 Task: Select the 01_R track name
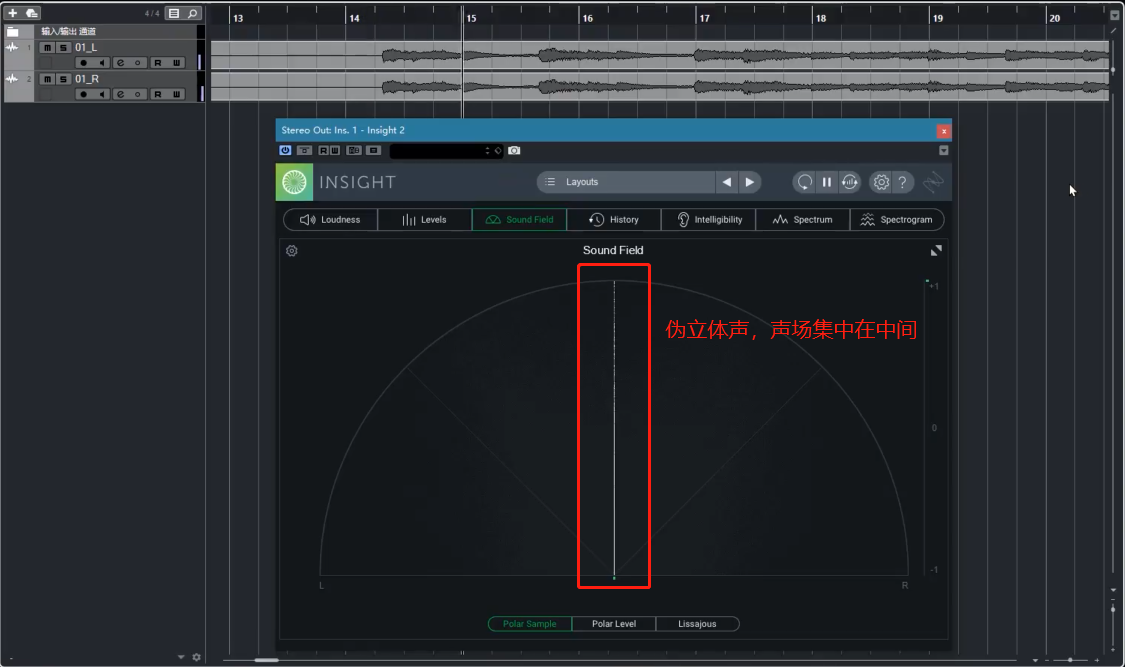(87, 79)
